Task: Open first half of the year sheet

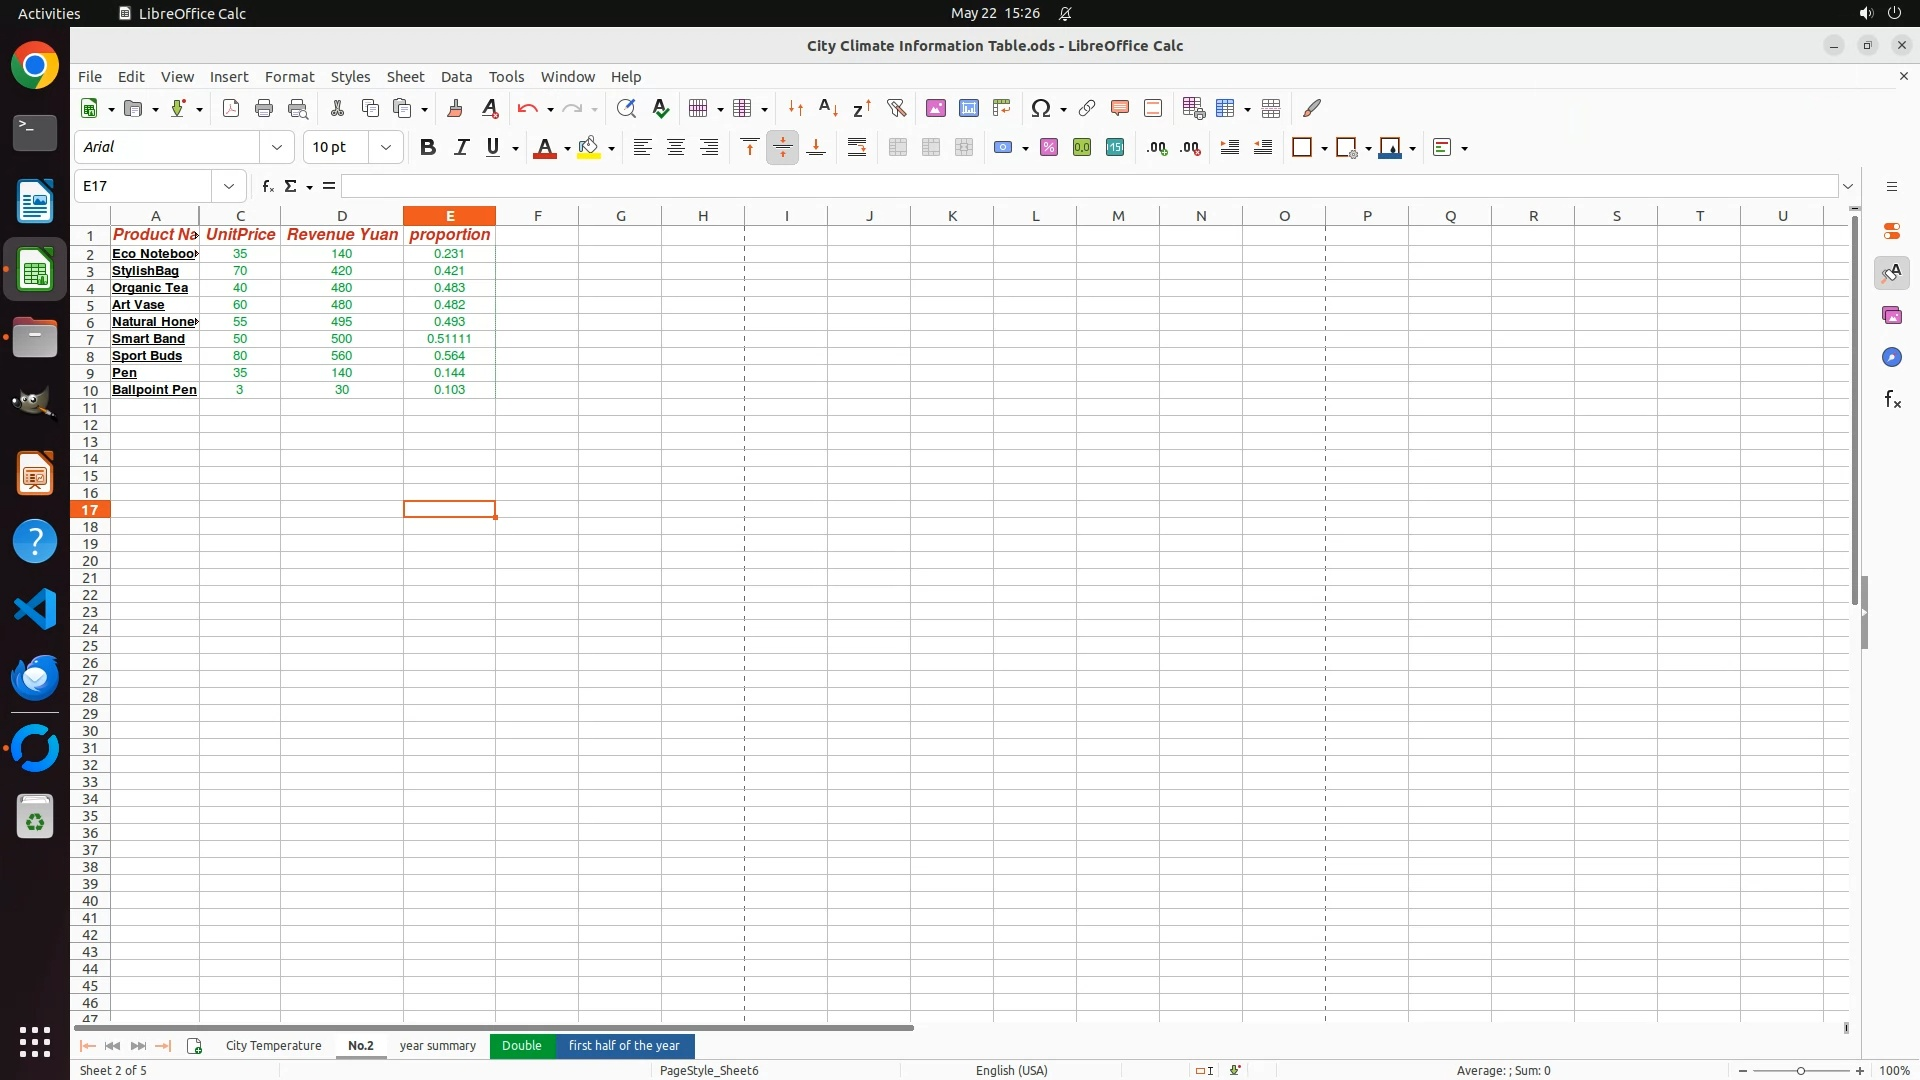Action: (x=624, y=1046)
